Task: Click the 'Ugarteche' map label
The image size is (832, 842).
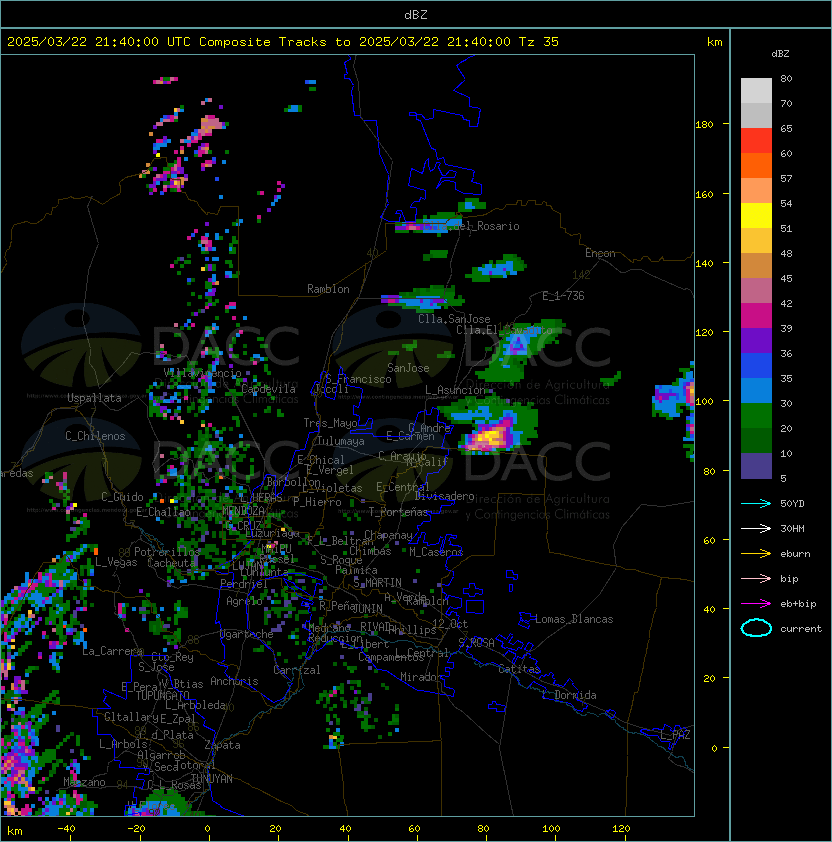Action: click(x=246, y=634)
